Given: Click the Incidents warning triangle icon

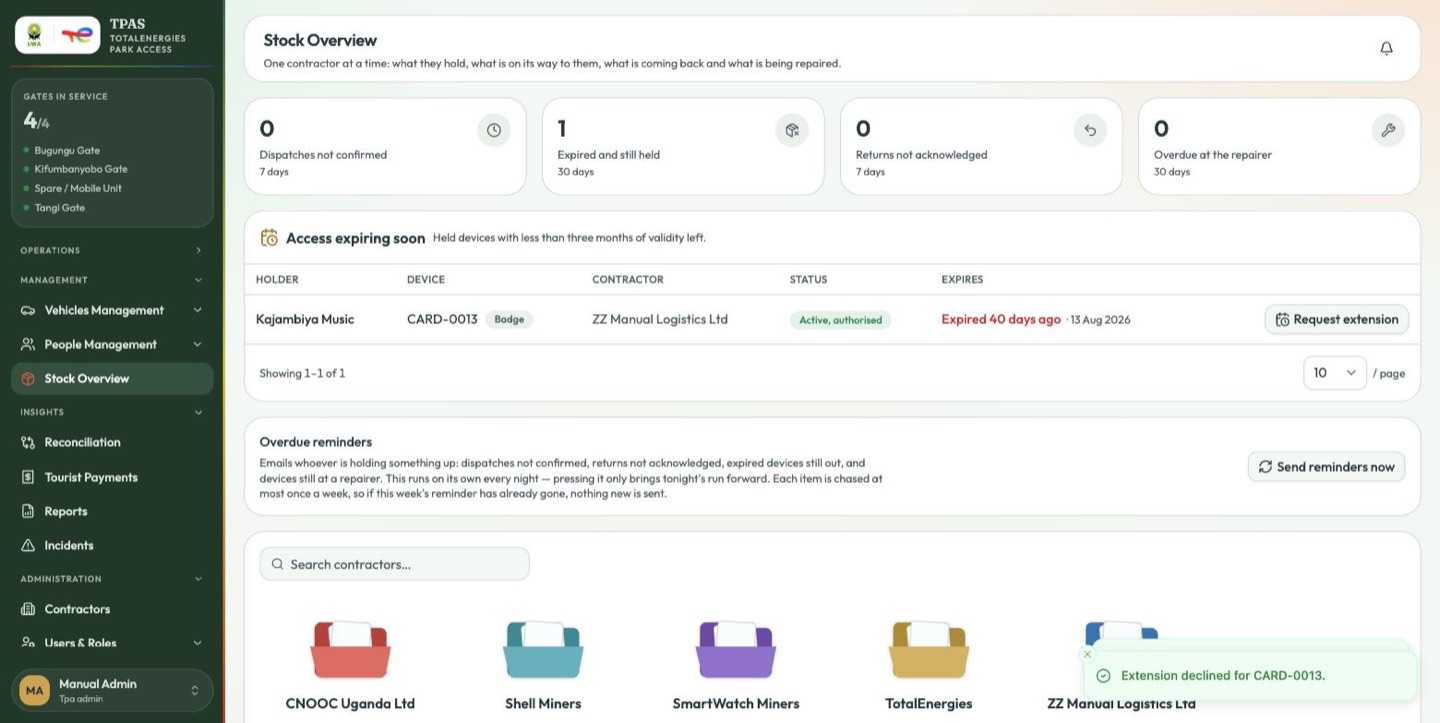Looking at the screenshot, I should click(x=28, y=545).
